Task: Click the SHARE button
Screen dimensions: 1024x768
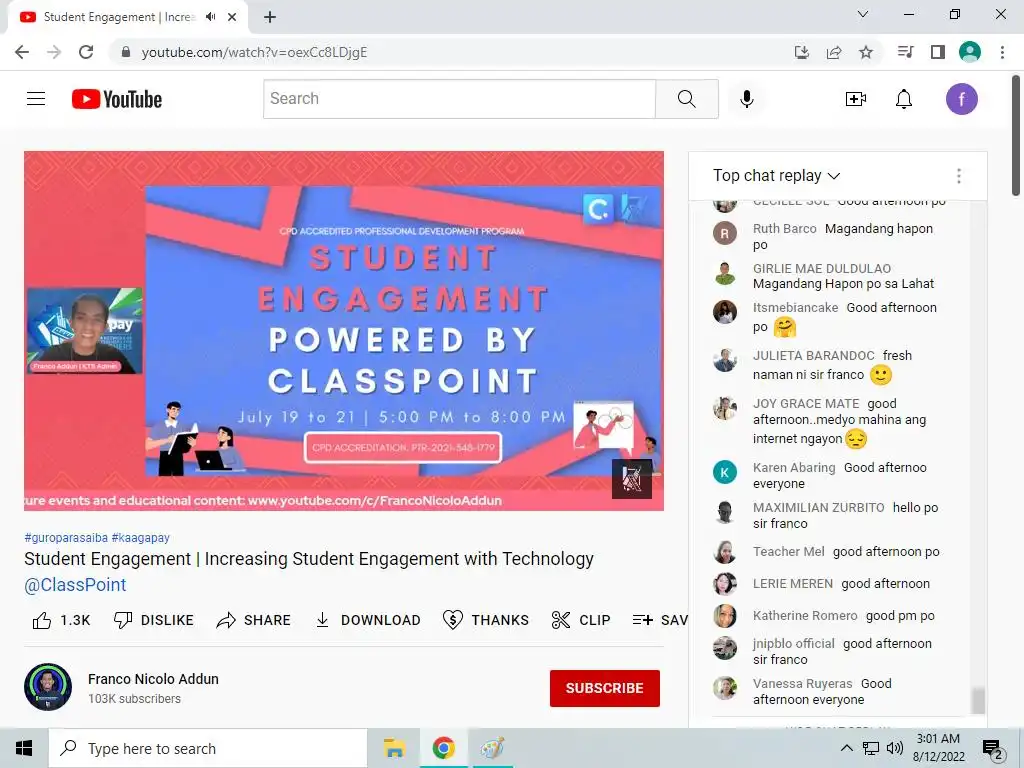Action: pyautogui.click(x=253, y=620)
